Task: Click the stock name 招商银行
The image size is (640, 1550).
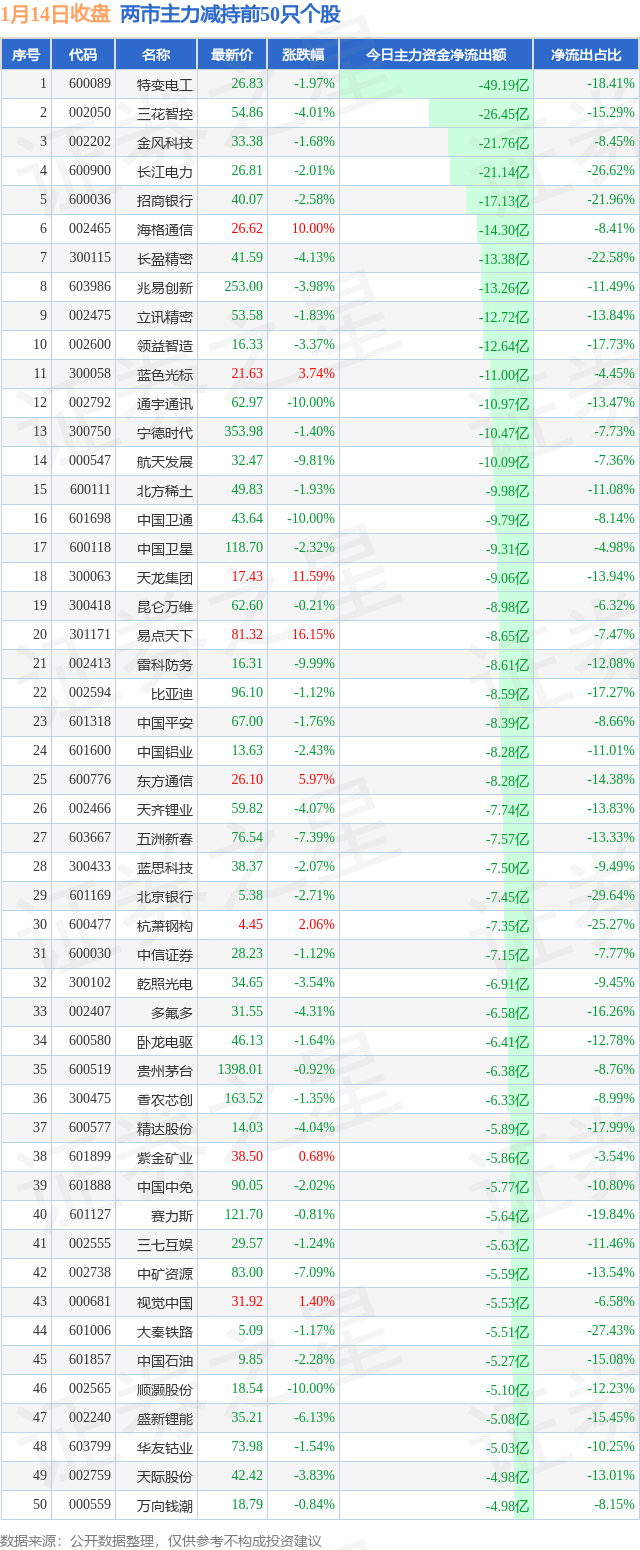Action: coord(165,201)
